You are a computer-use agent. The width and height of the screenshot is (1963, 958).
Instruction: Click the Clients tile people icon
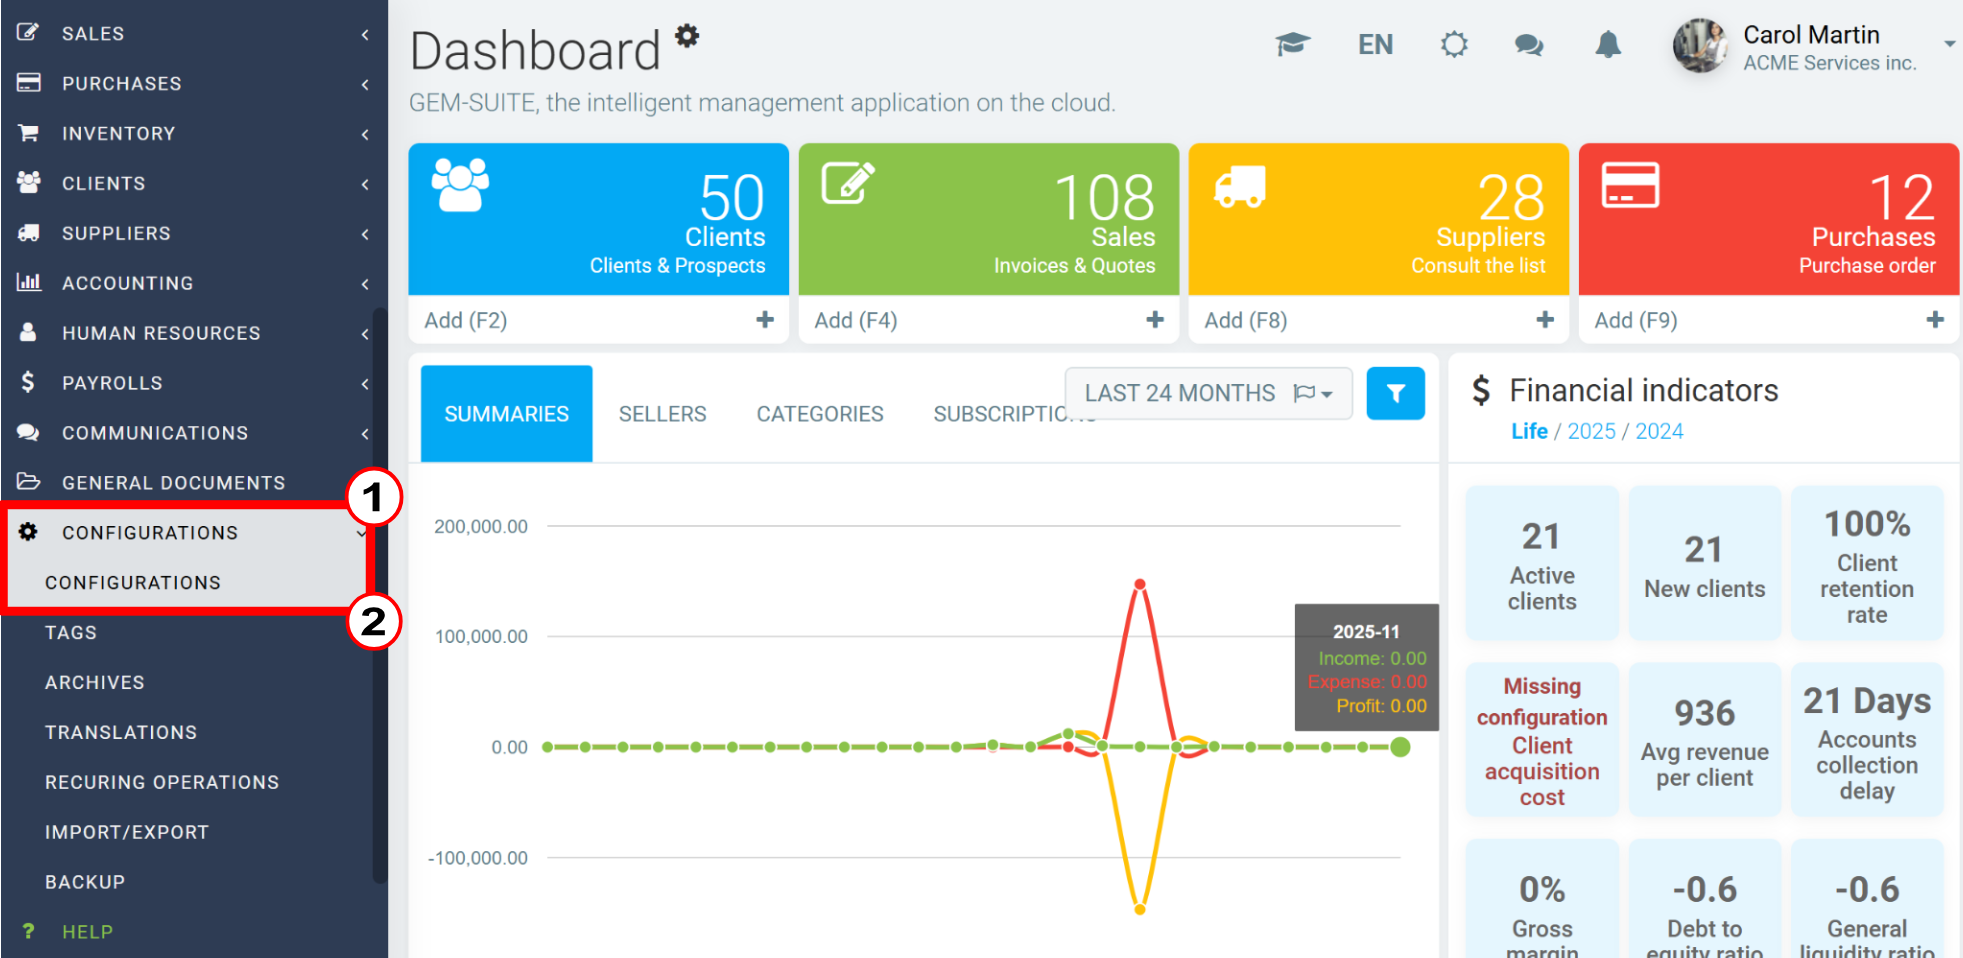(x=460, y=185)
